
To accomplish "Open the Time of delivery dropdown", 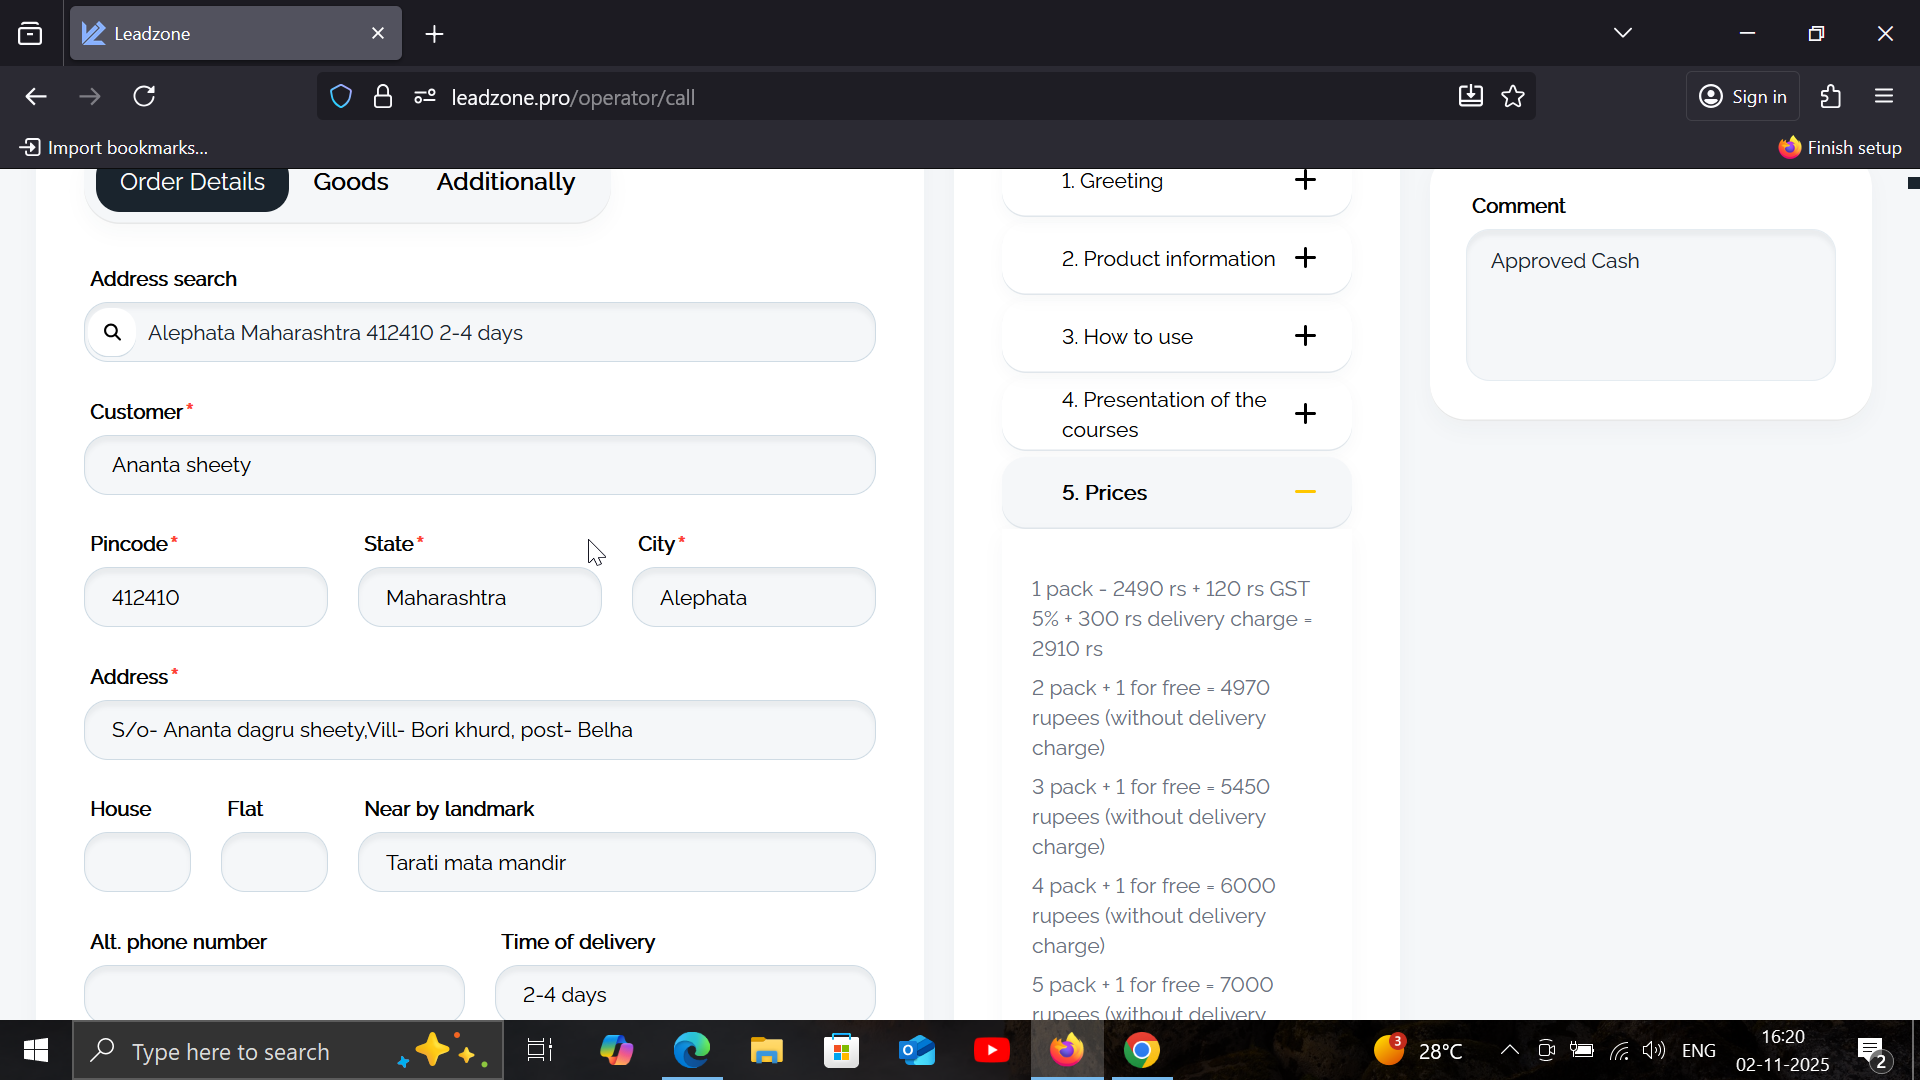I will click(685, 994).
